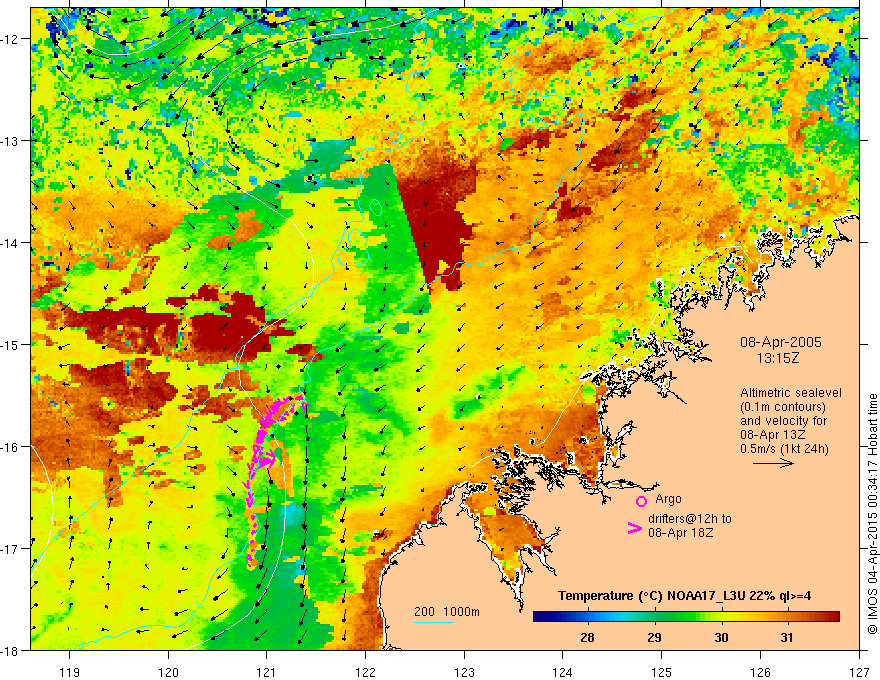
Task: Click the color bar tick label 28
Action: pos(587,637)
